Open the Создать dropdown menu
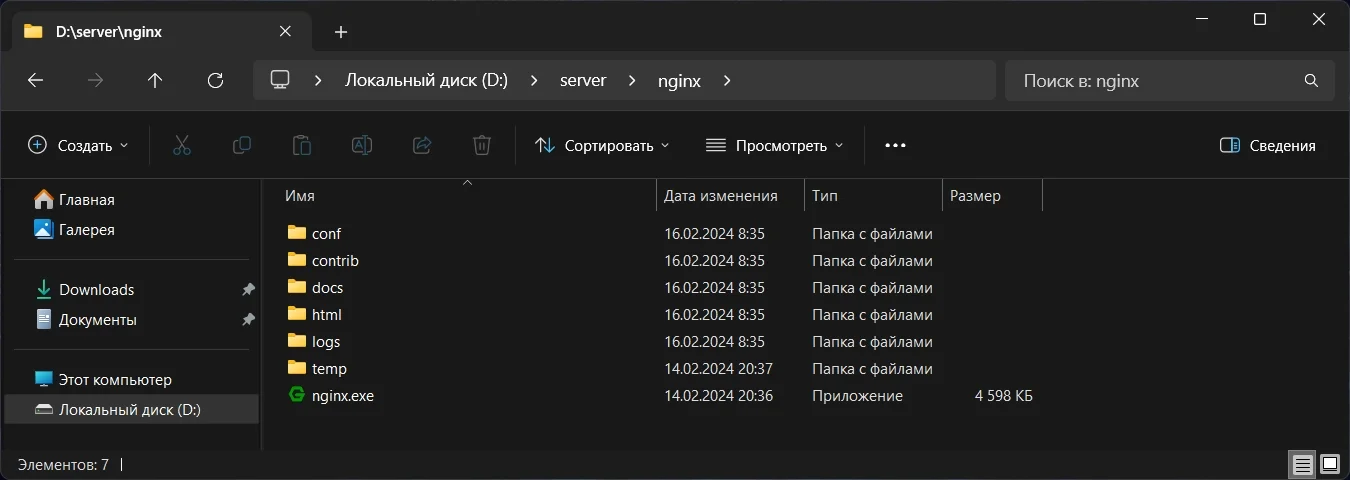Viewport: 1350px width, 480px height. [78, 145]
